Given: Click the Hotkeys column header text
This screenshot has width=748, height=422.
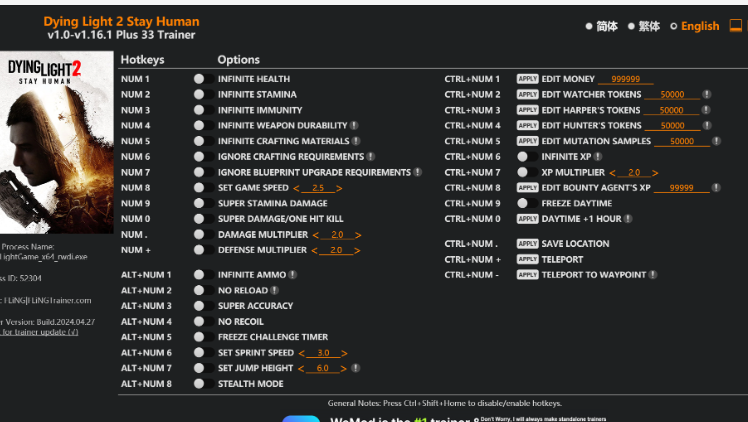Looking at the screenshot, I should point(142,60).
